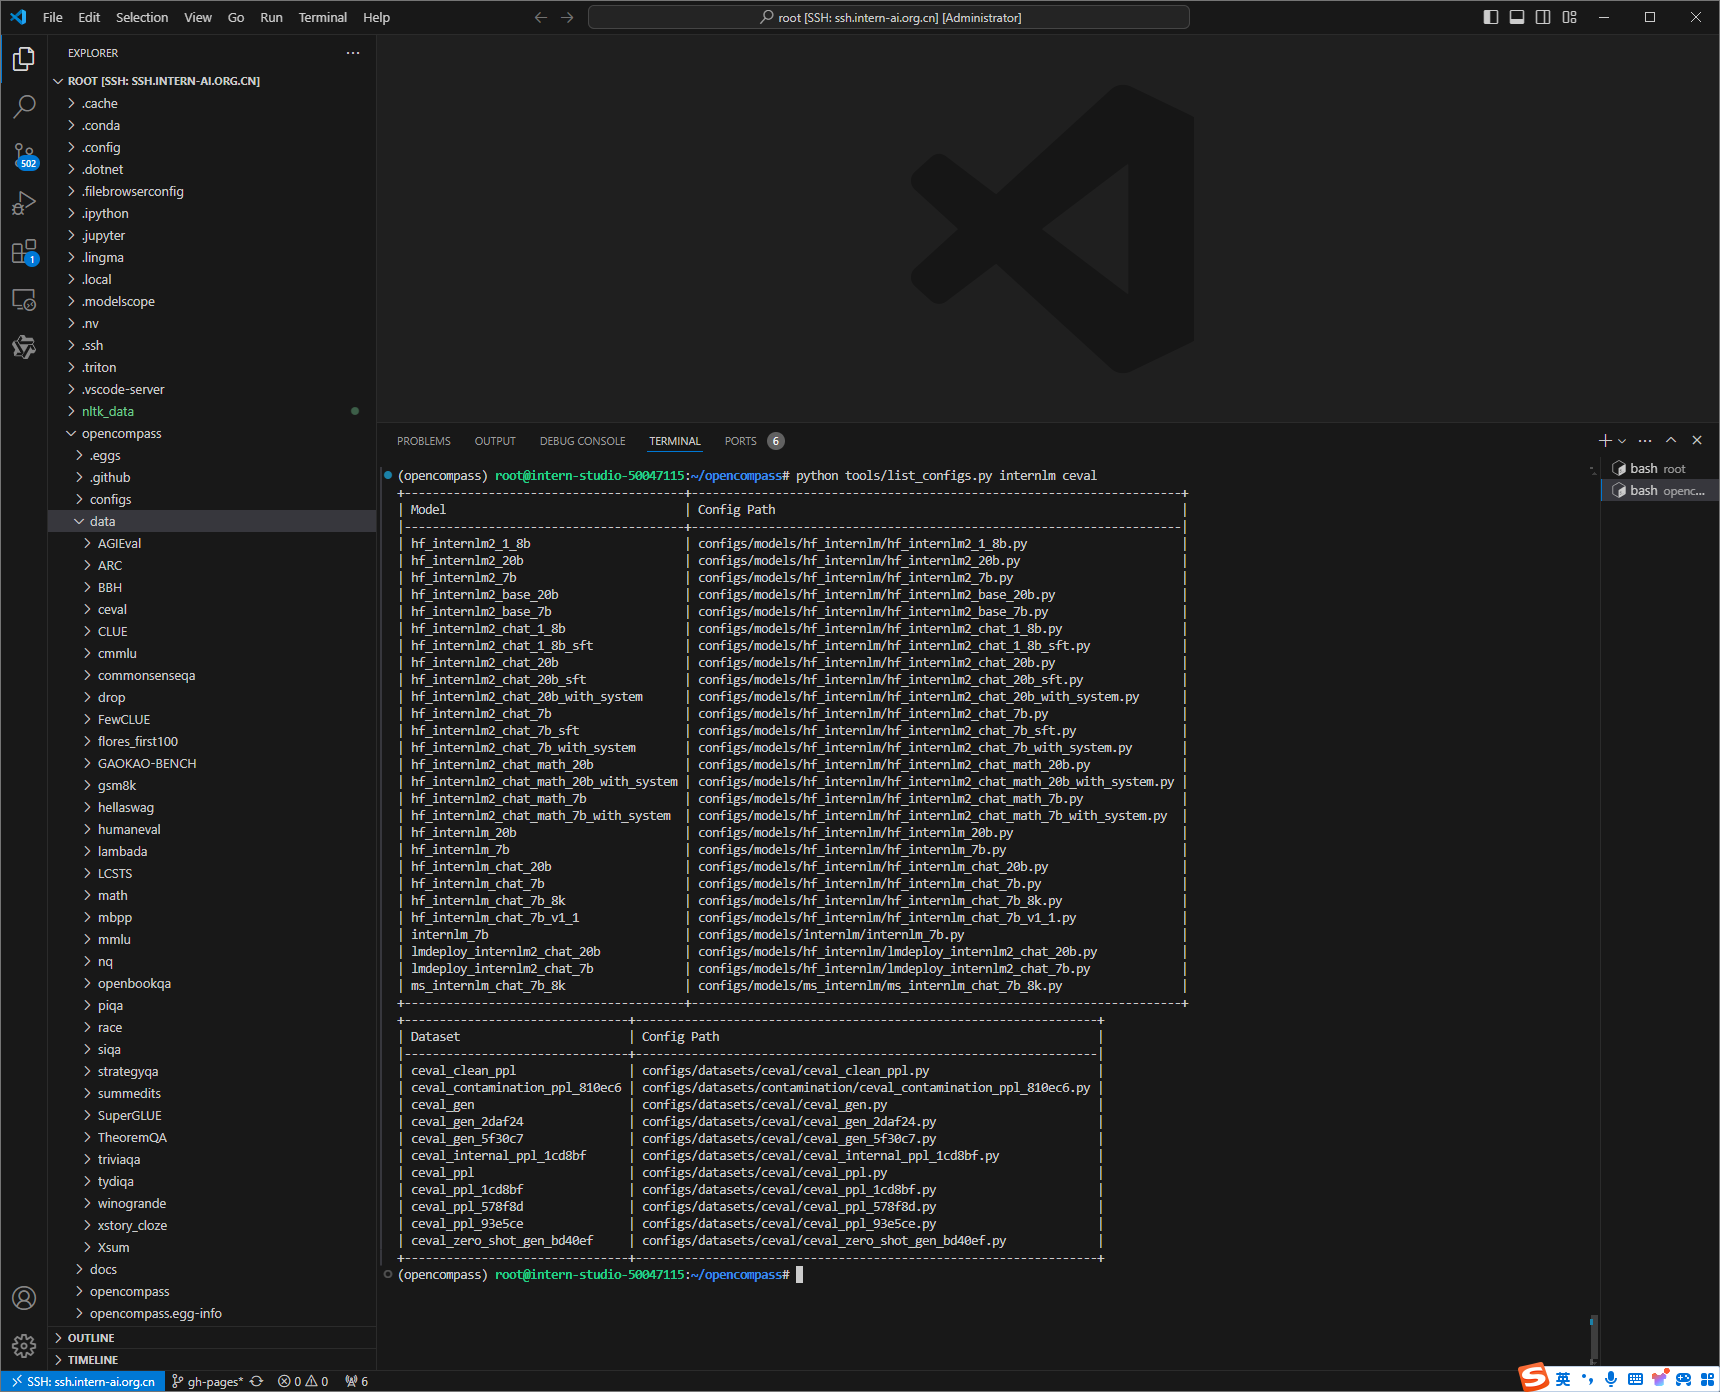This screenshot has height=1392, width=1720.
Task: Expand the .vscode-server folder
Action: pos(212,389)
